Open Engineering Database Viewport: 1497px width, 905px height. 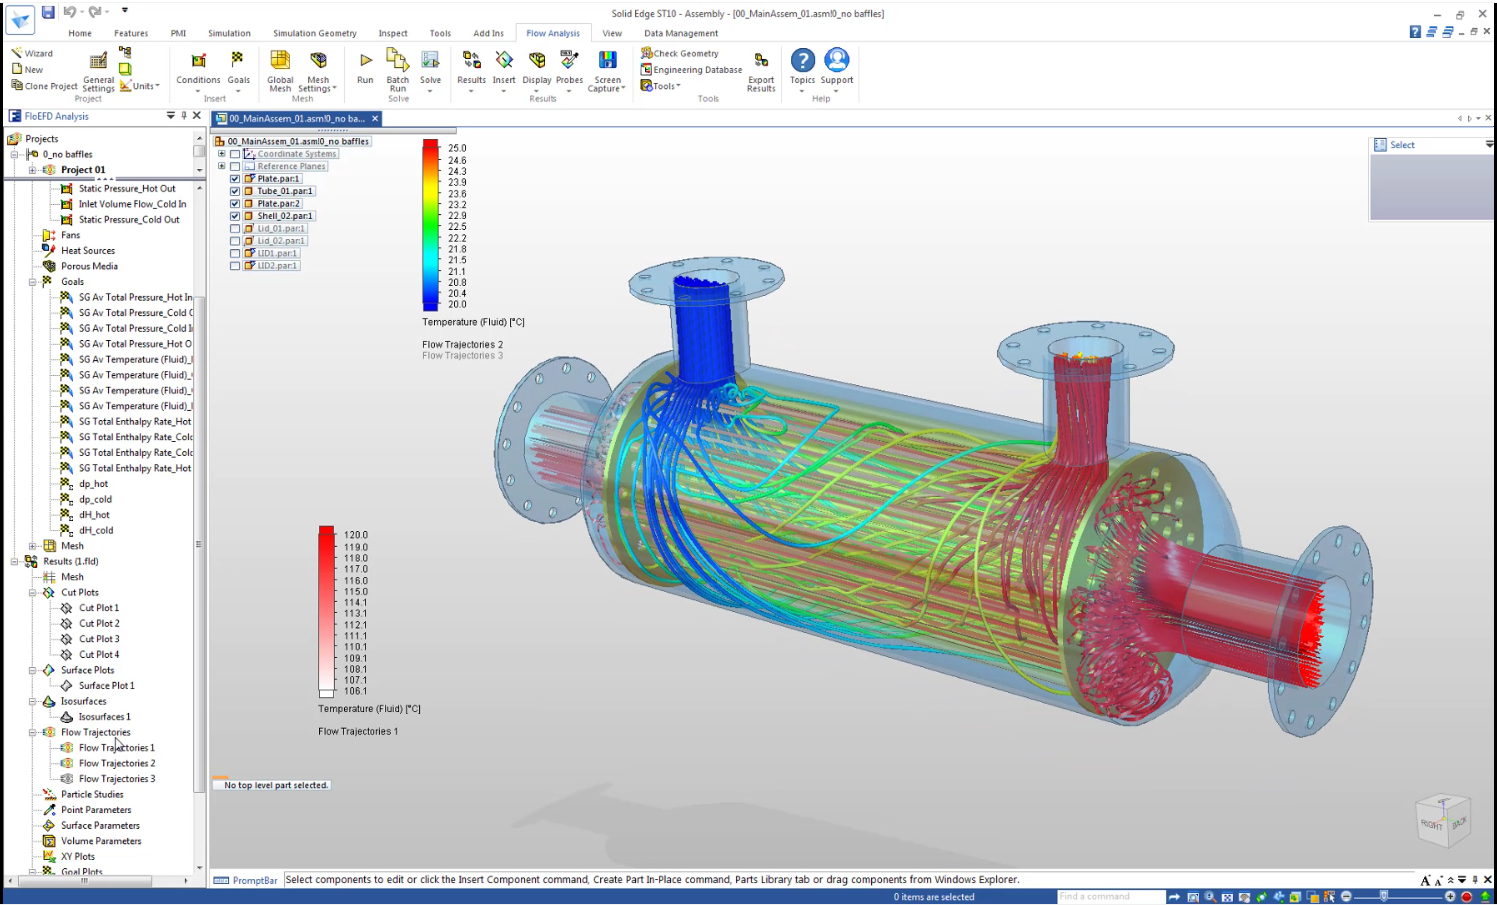(x=696, y=70)
